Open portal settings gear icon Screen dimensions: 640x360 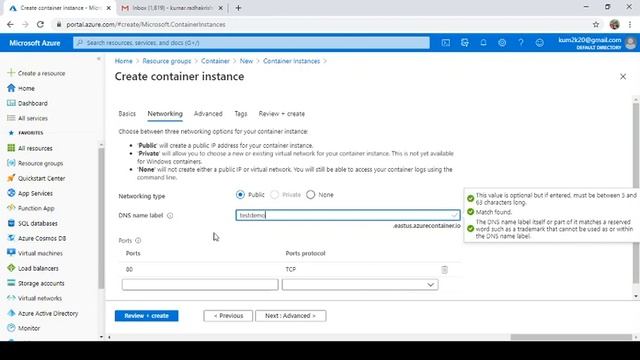click(x=502, y=43)
